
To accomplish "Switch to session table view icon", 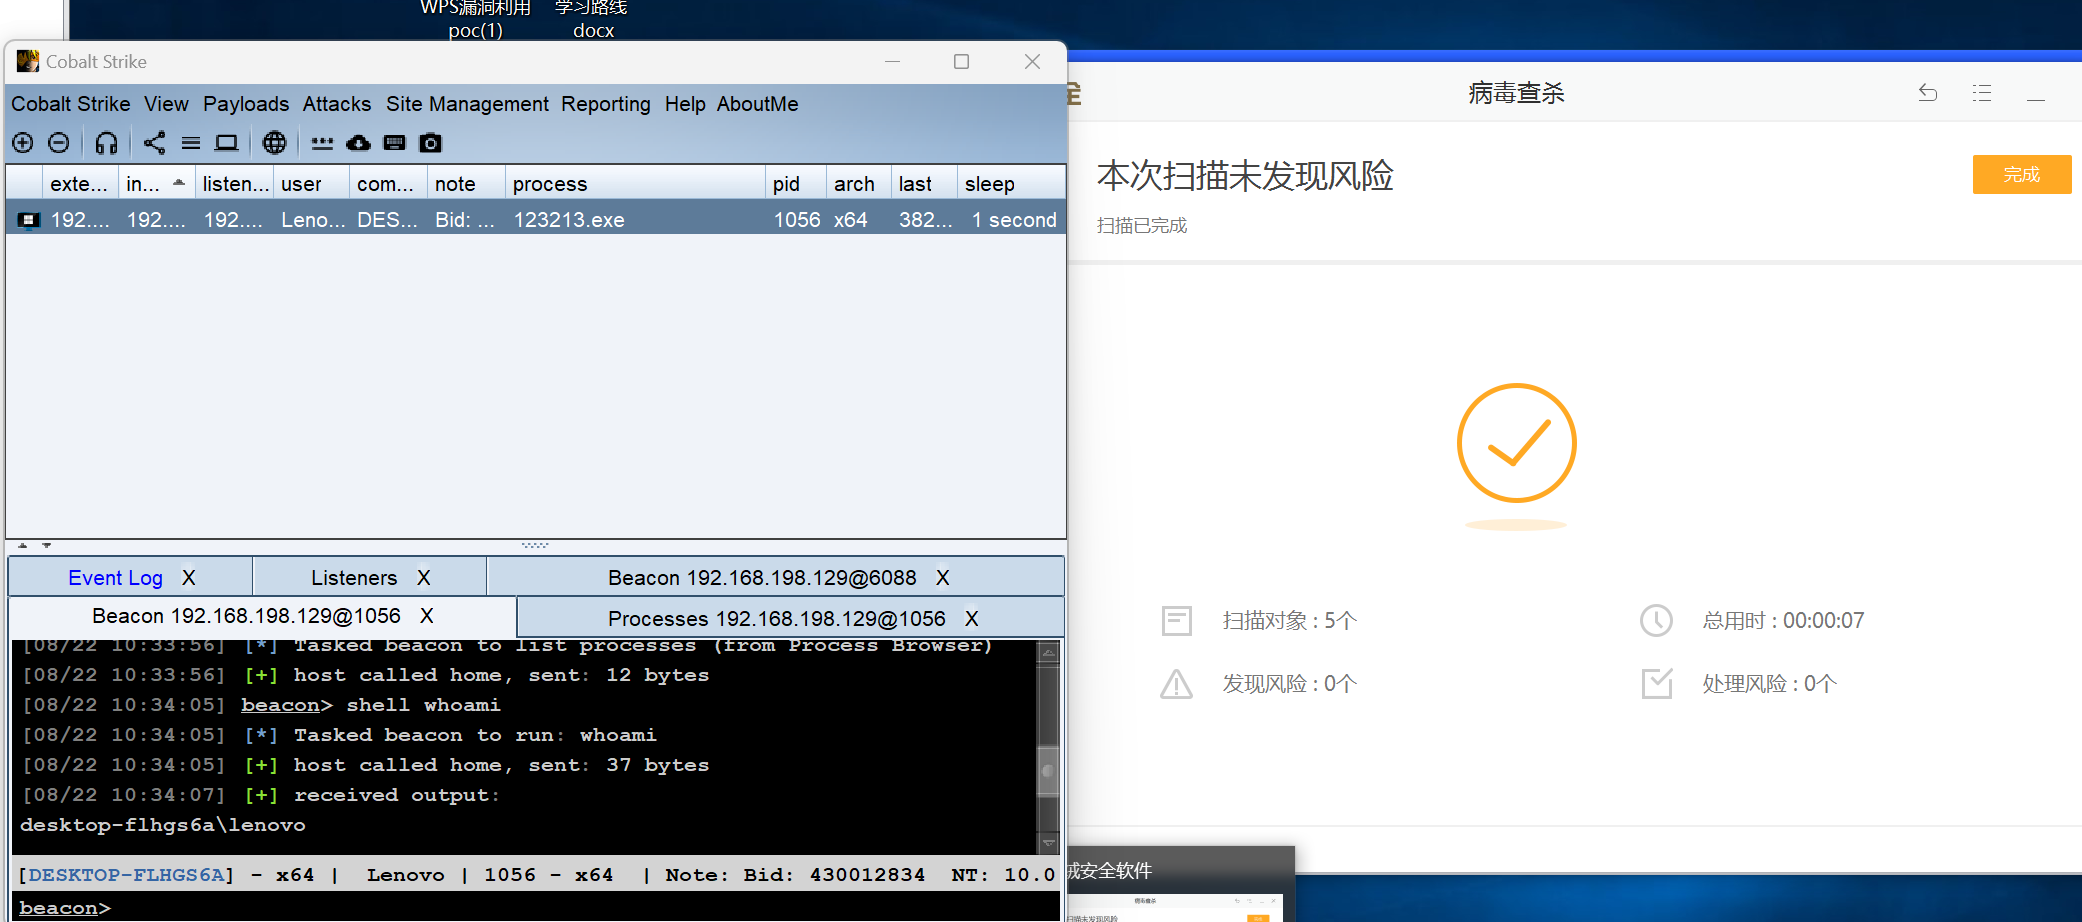I will pyautogui.click(x=191, y=143).
